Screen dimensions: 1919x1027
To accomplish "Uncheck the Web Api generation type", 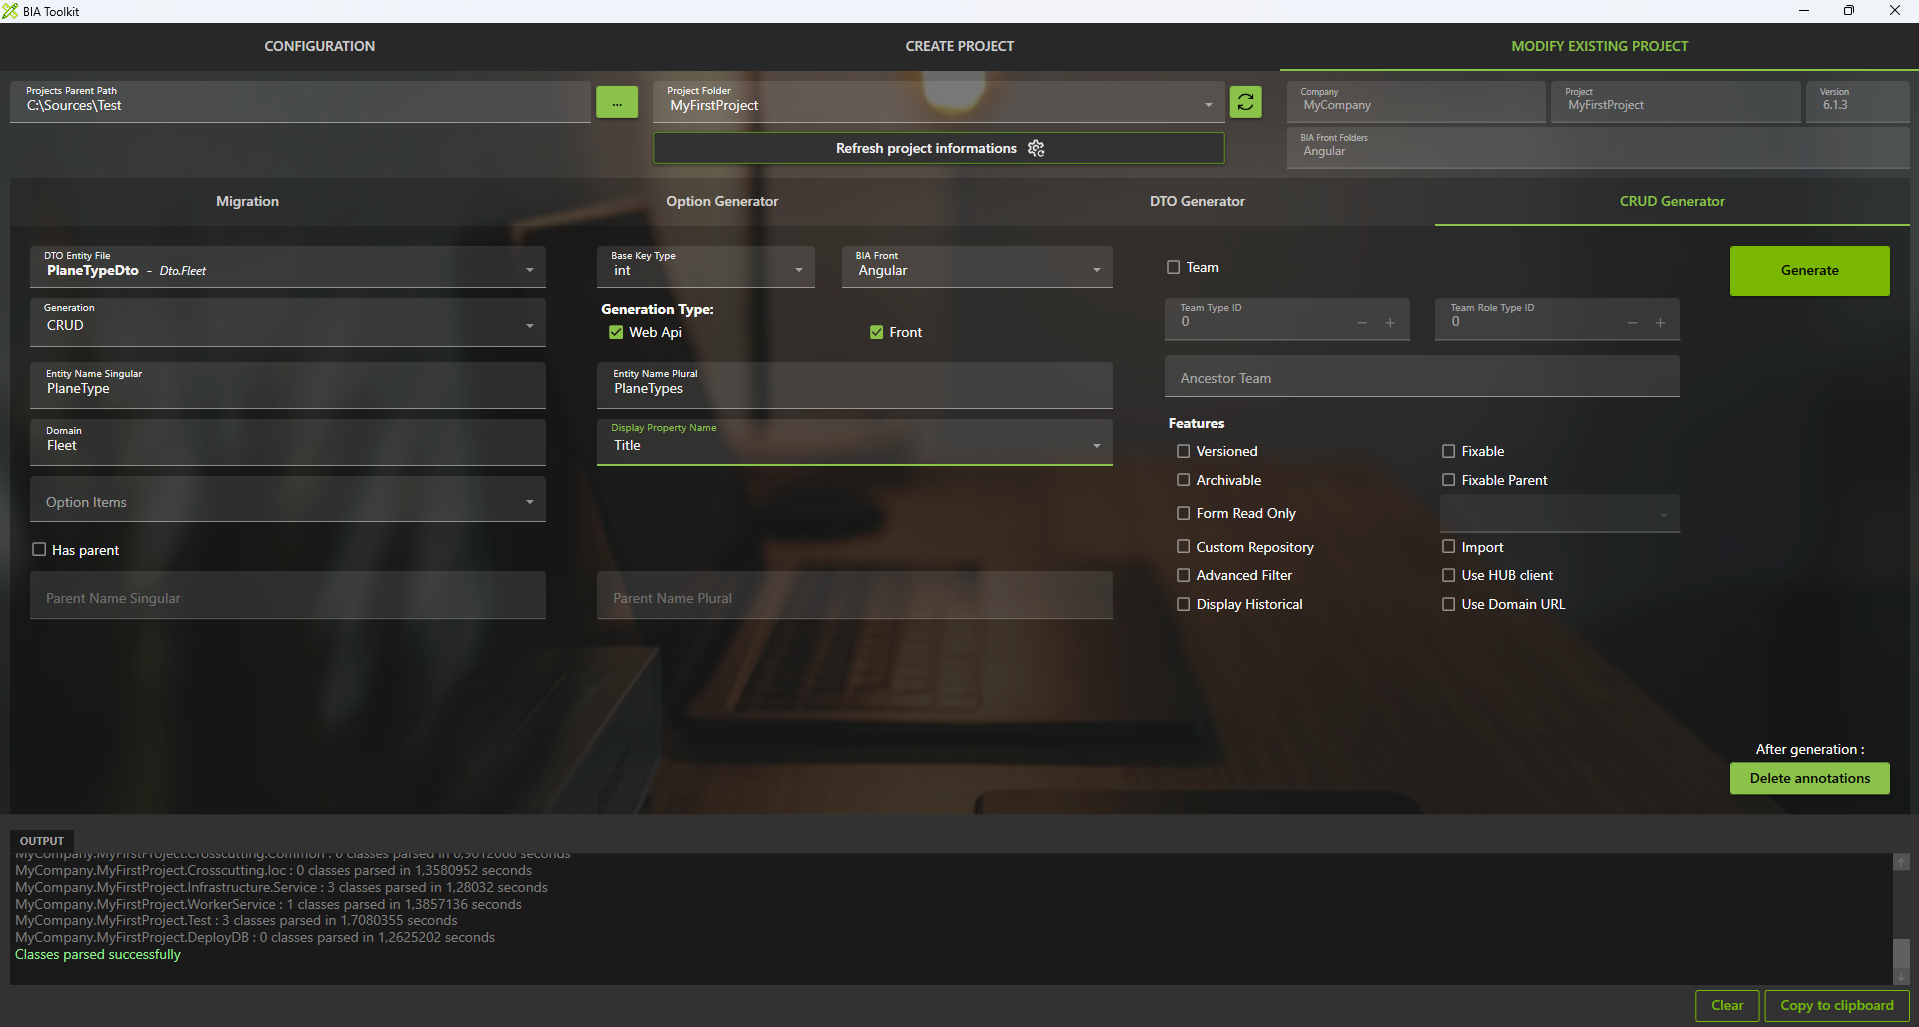I will click(x=616, y=332).
